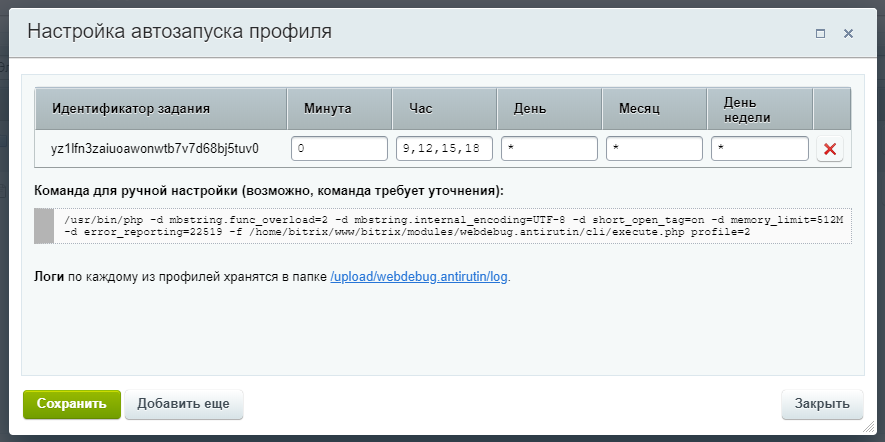Click the День недели input field
Viewport: 885px width, 442px height.
pyautogui.click(x=759, y=149)
